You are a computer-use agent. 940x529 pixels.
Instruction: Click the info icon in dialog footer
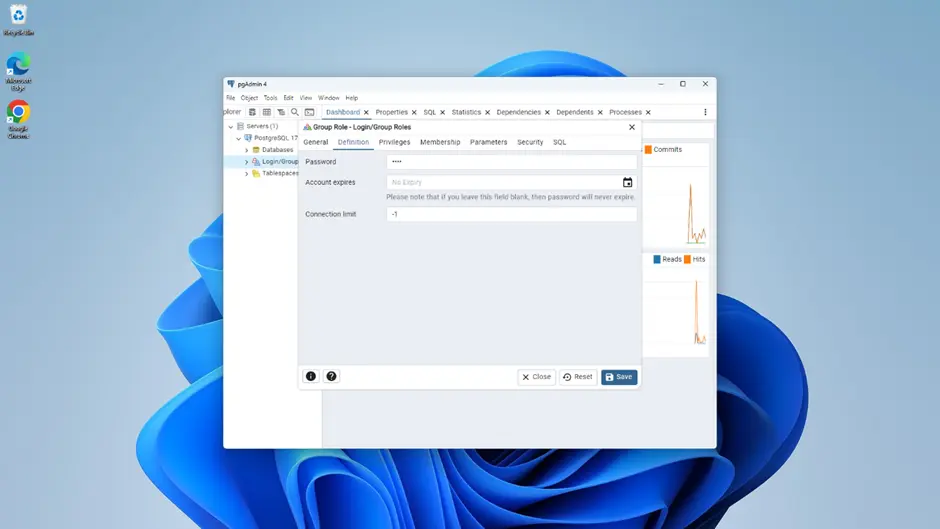tap(311, 376)
